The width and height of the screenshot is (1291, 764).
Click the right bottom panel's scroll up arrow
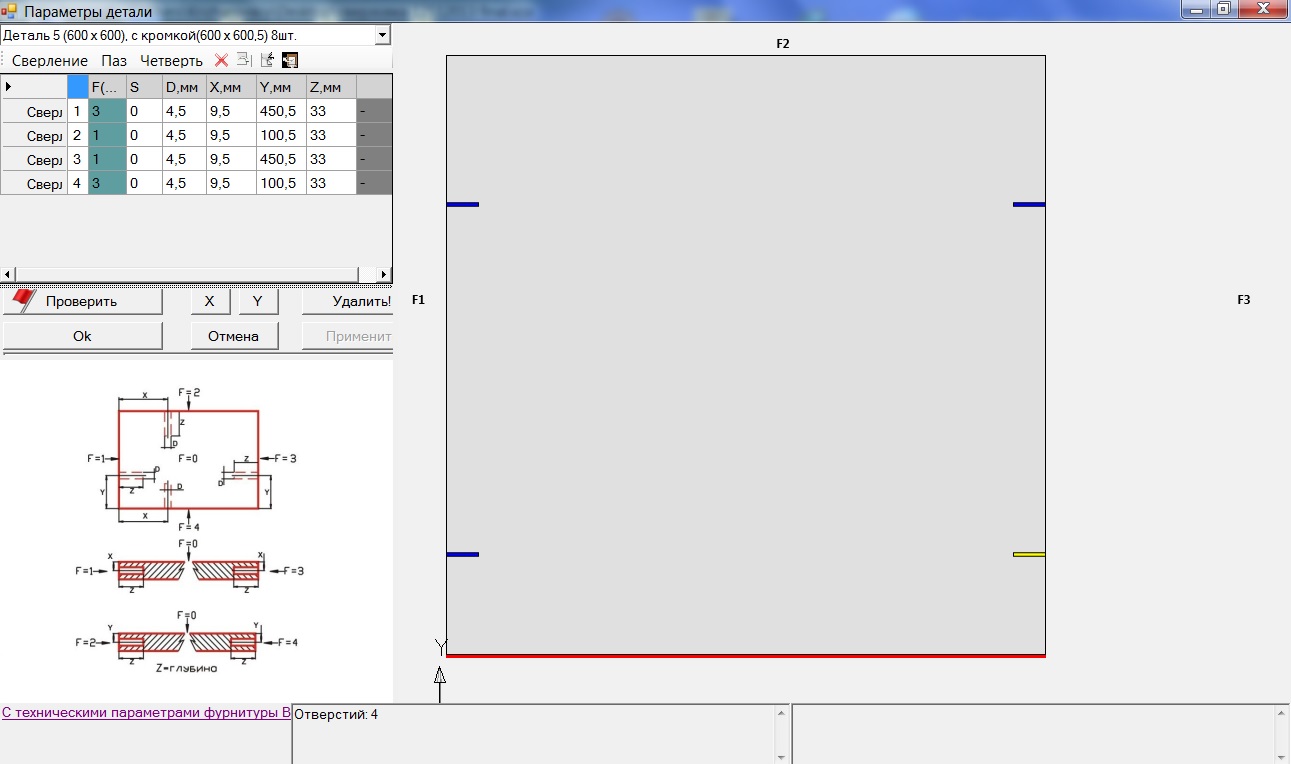tap(1281, 714)
